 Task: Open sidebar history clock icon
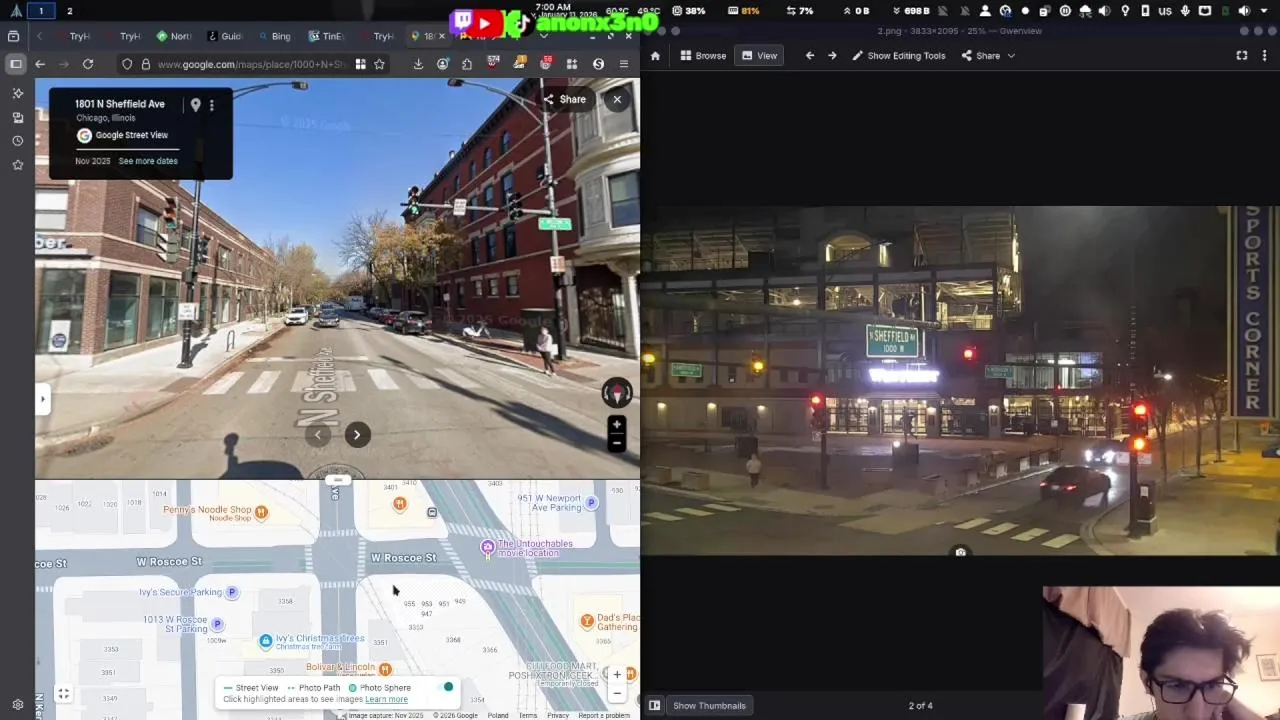(17, 141)
